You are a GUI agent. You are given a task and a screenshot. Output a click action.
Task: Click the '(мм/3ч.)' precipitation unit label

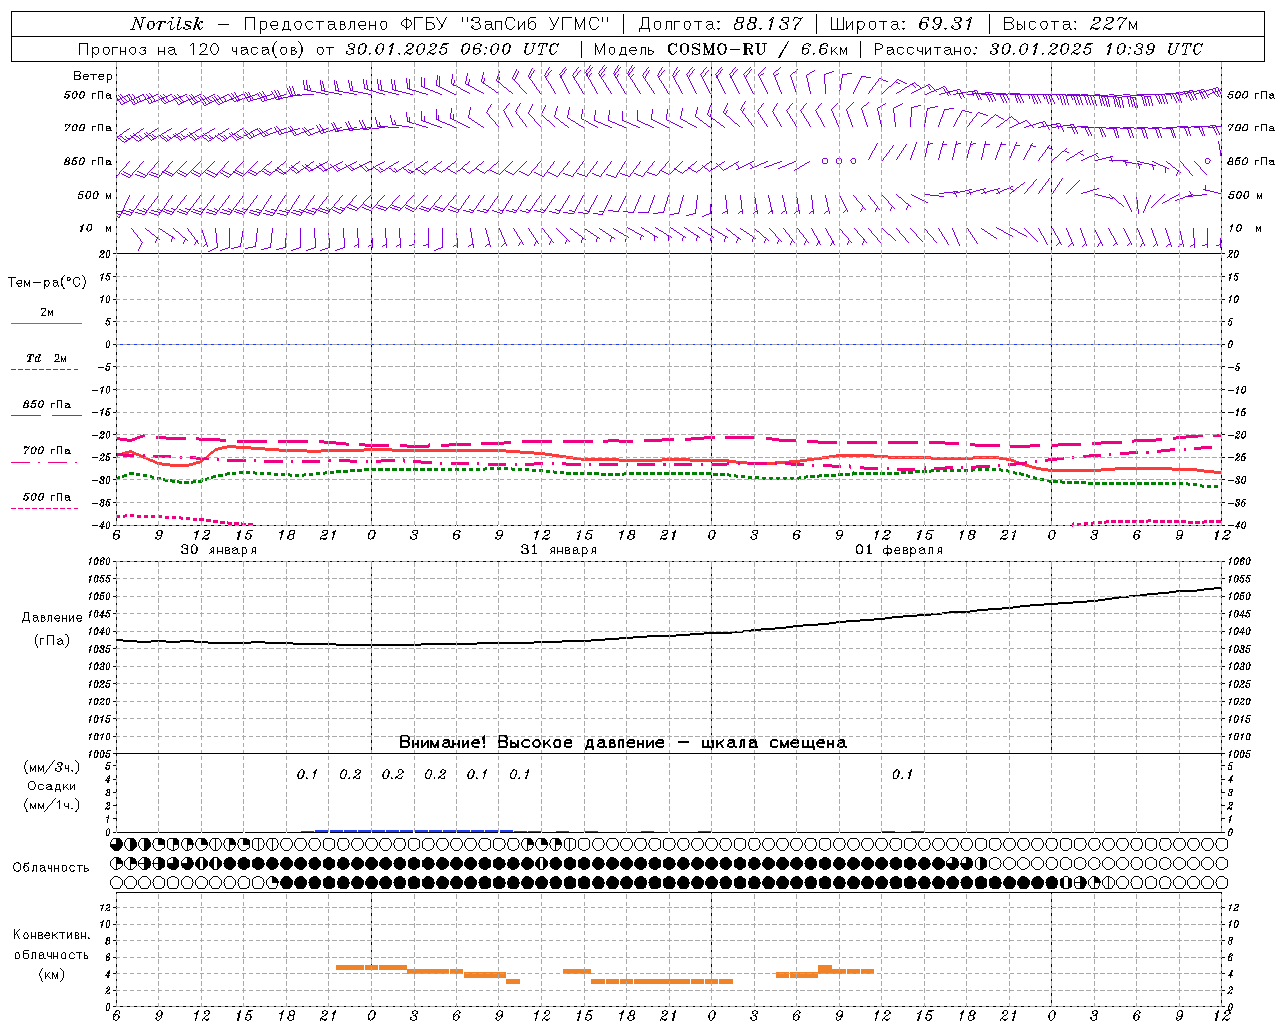click(x=52, y=768)
